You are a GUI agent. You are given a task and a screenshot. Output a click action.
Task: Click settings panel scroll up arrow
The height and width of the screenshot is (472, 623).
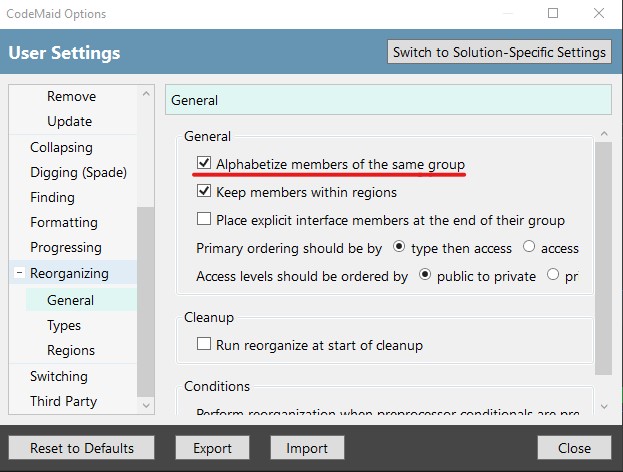click(x=604, y=134)
